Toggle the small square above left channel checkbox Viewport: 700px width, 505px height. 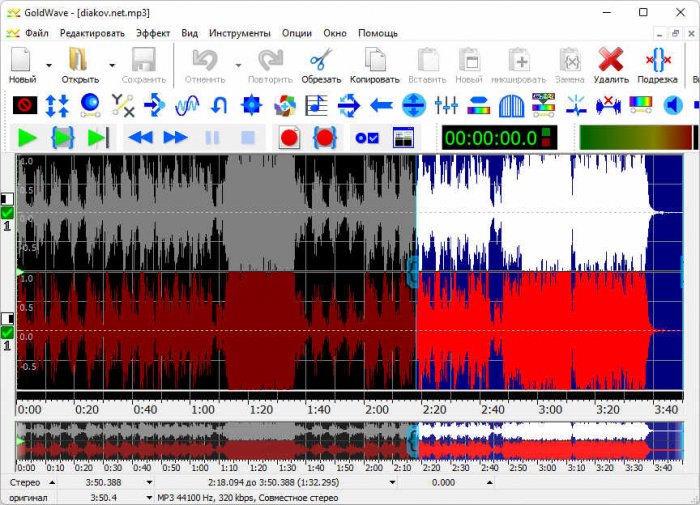click(x=8, y=199)
